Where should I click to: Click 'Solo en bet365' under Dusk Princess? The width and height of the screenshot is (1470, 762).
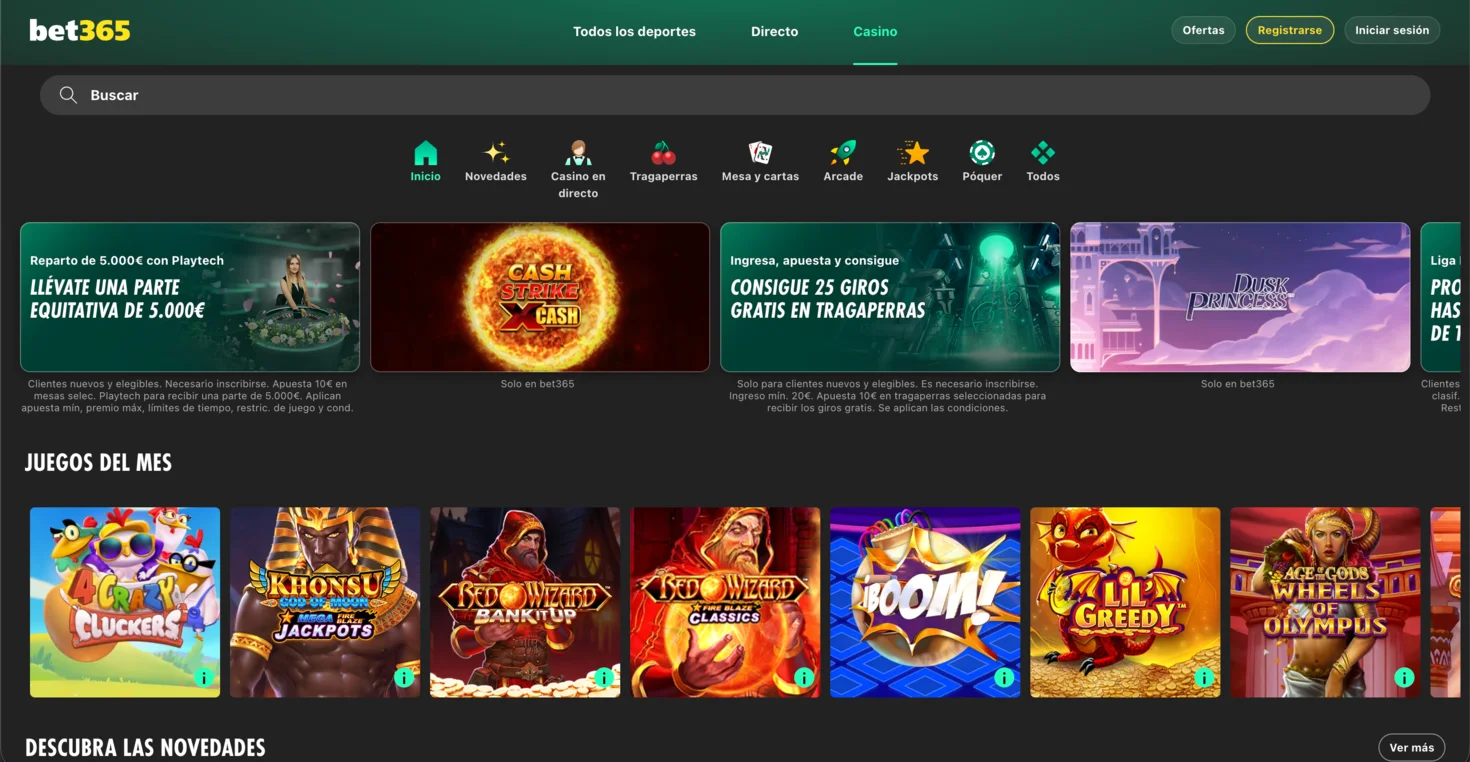1238,384
